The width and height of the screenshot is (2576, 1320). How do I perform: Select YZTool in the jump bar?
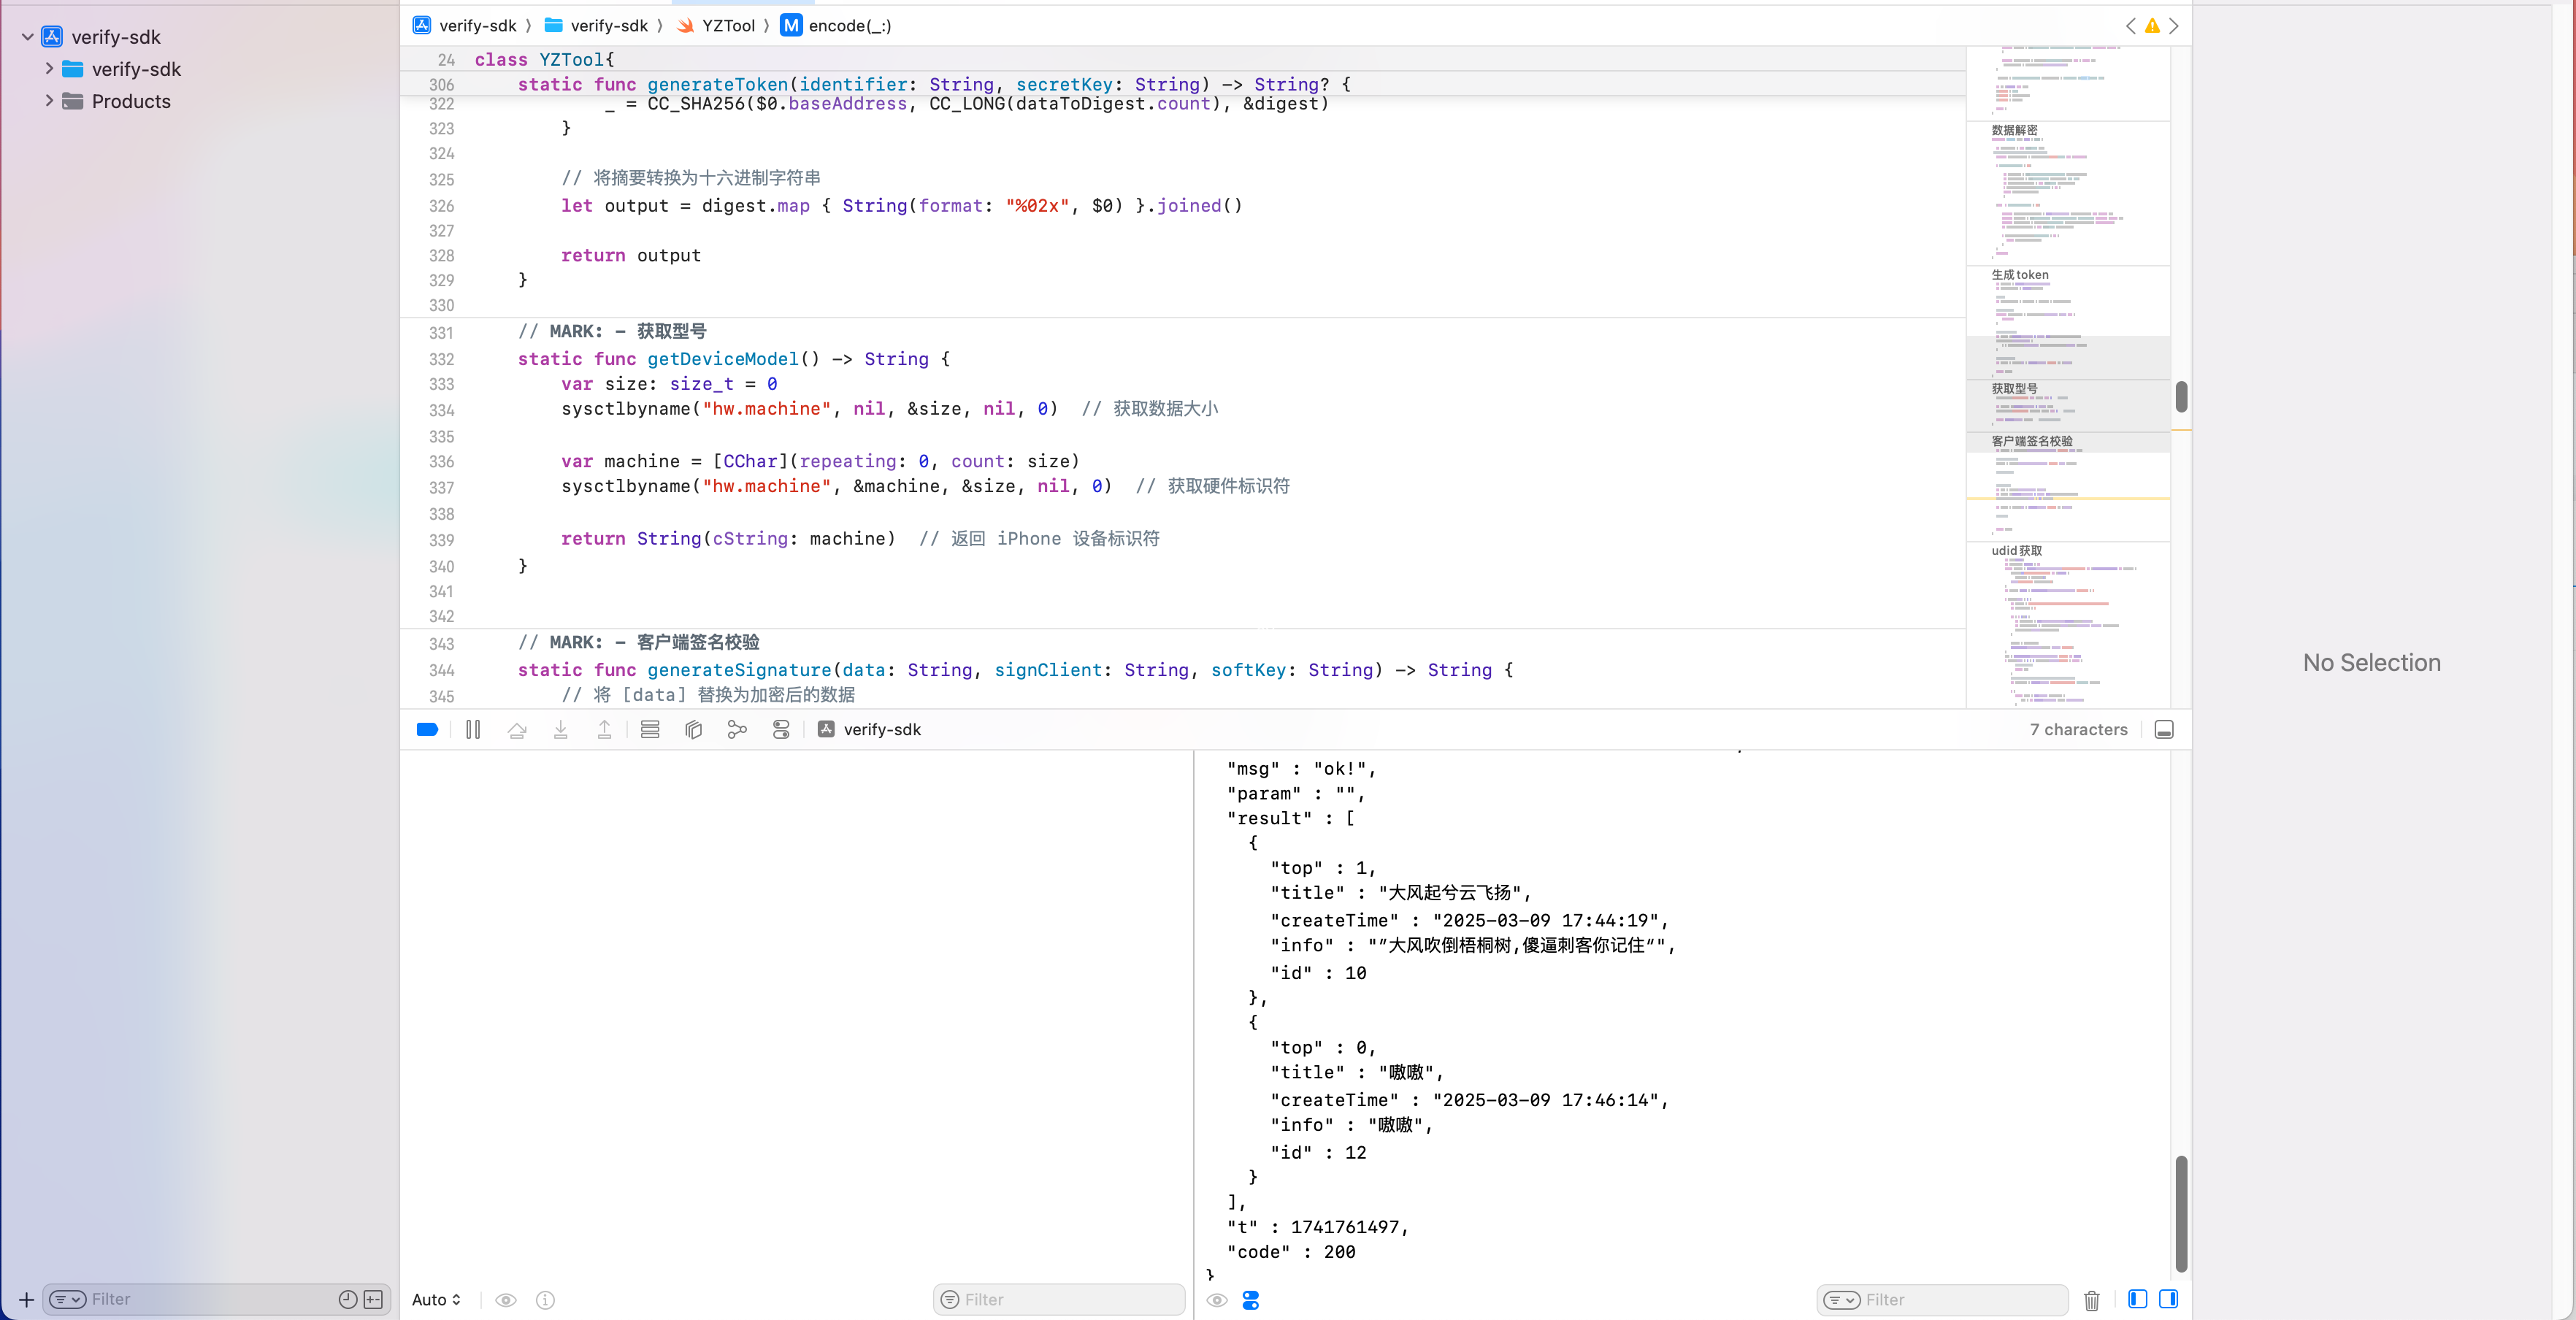coord(727,26)
